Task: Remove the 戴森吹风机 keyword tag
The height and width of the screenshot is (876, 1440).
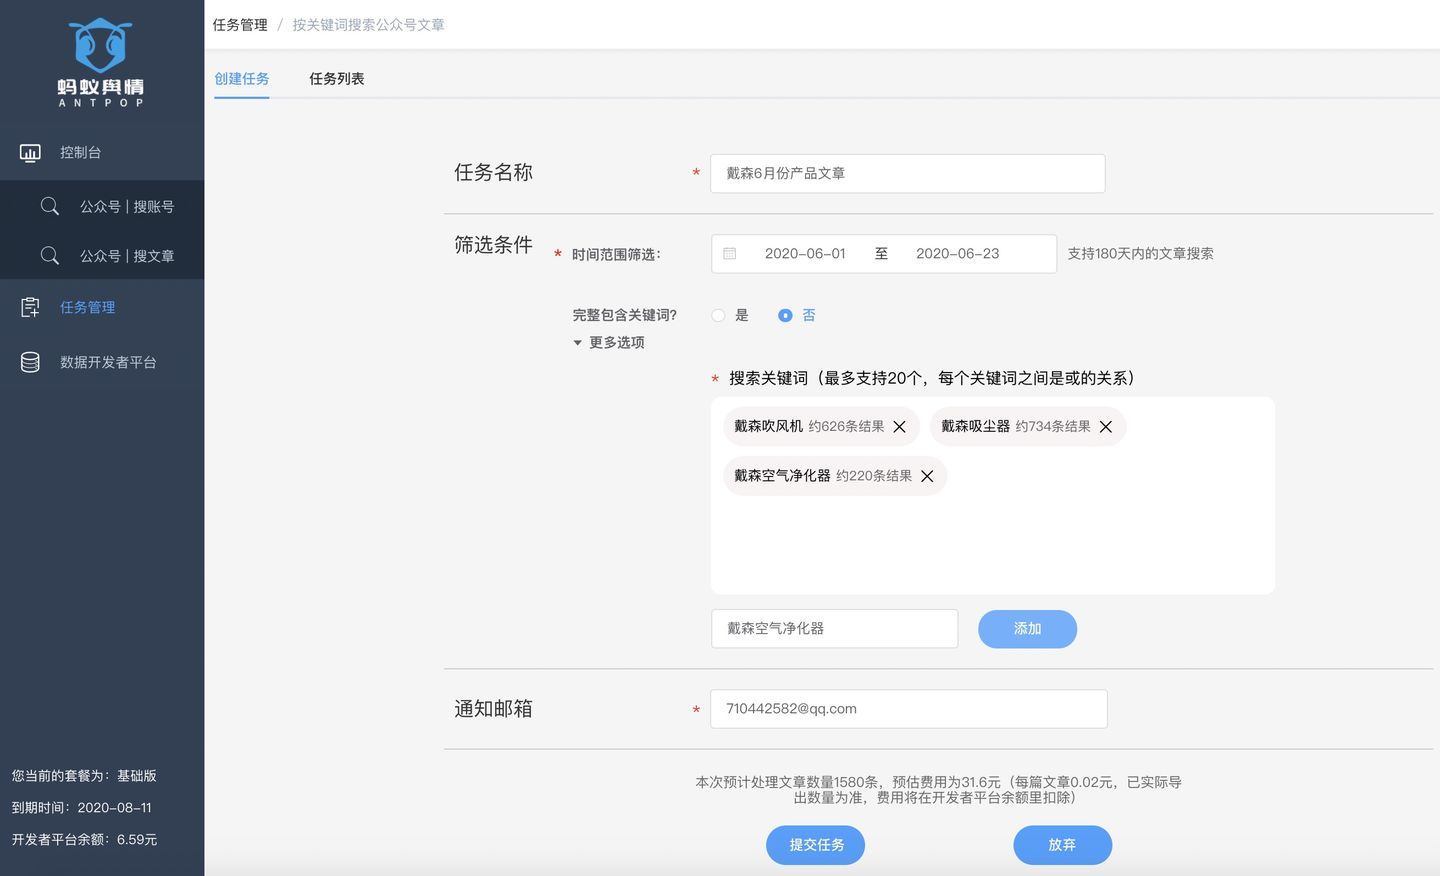Action: [x=899, y=427]
